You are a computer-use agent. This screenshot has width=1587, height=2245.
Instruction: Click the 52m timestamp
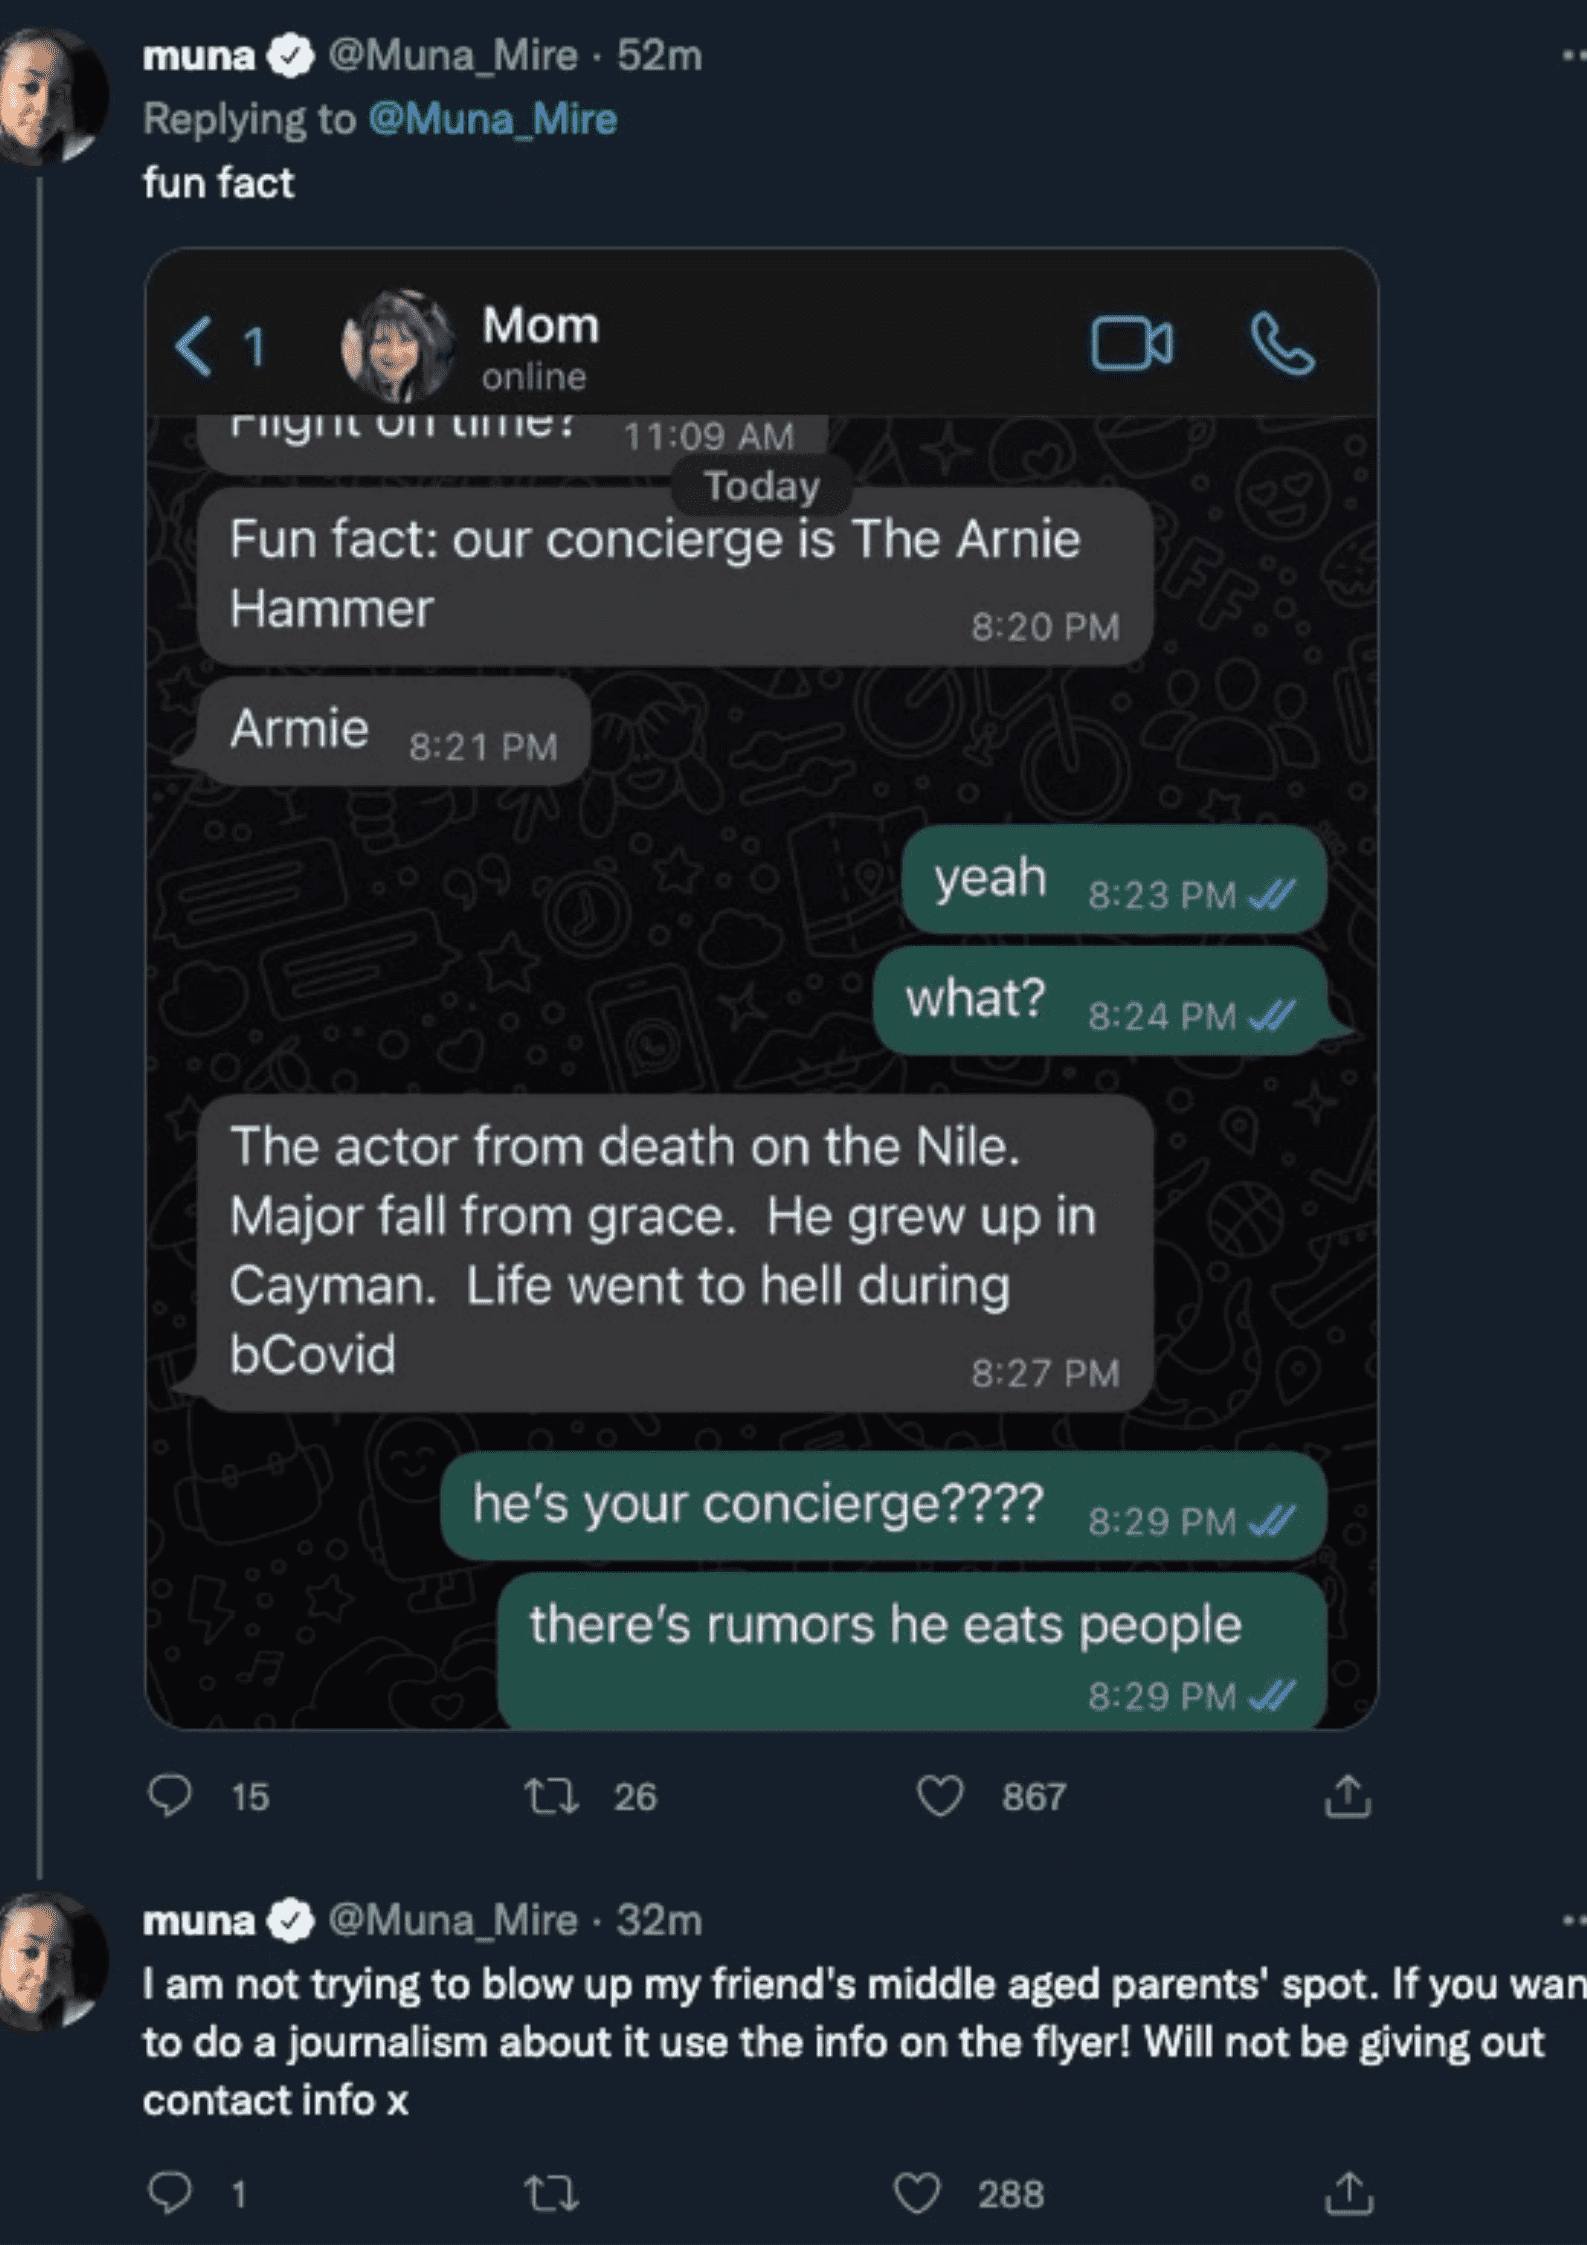(x=659, y=56)
